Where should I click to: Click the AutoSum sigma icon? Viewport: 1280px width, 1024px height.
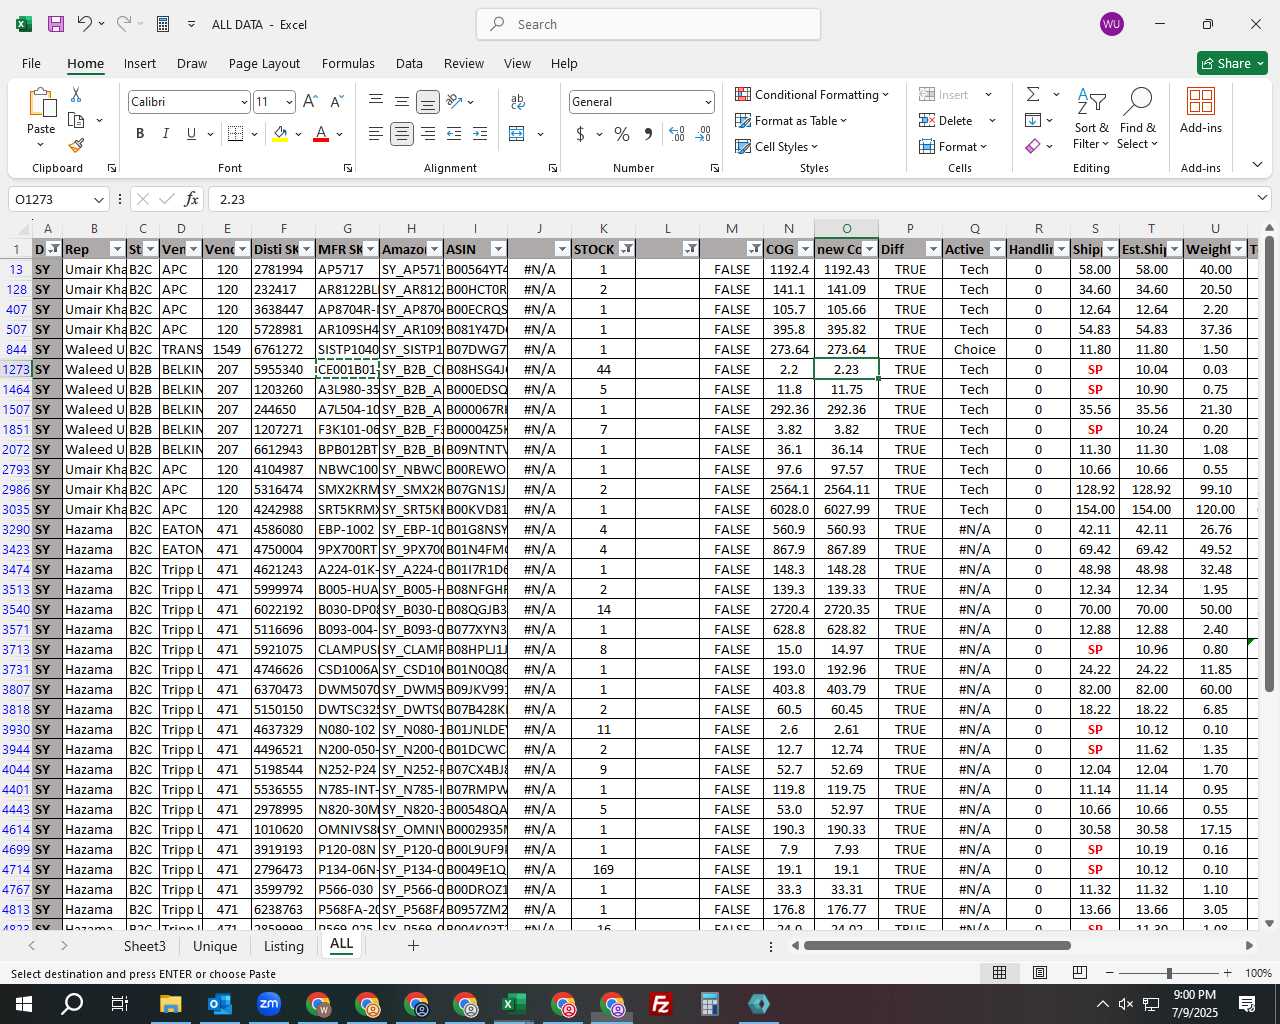(x=1033, y=94)
